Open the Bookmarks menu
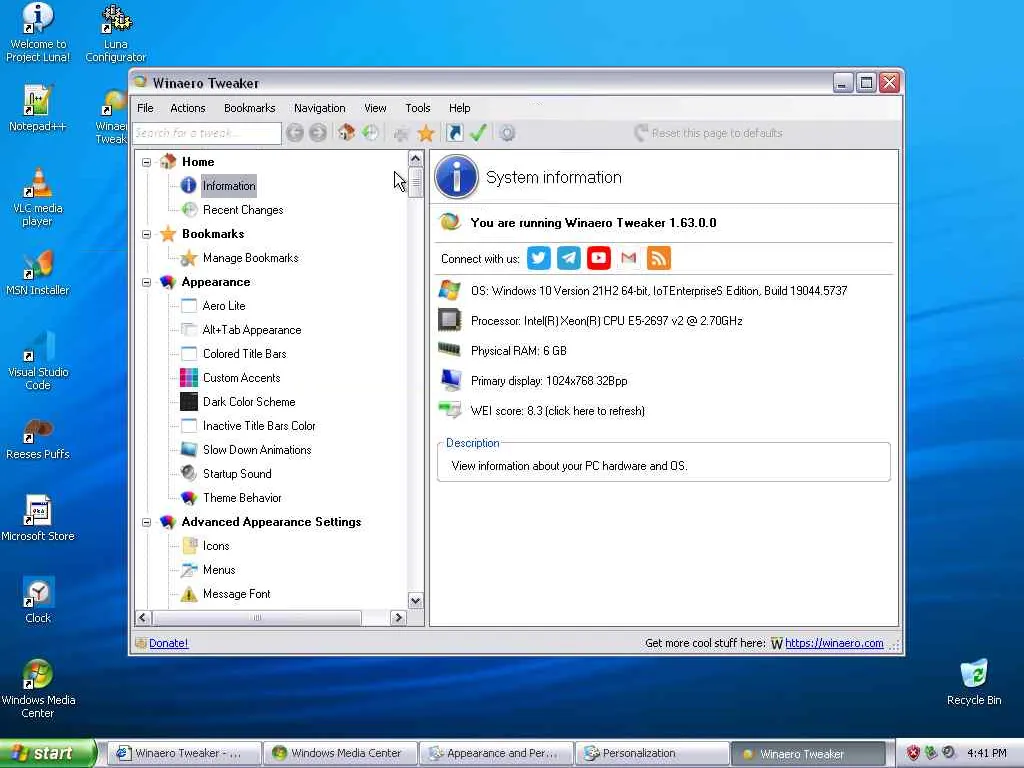 pyautogui.click(x=249, y=108)
